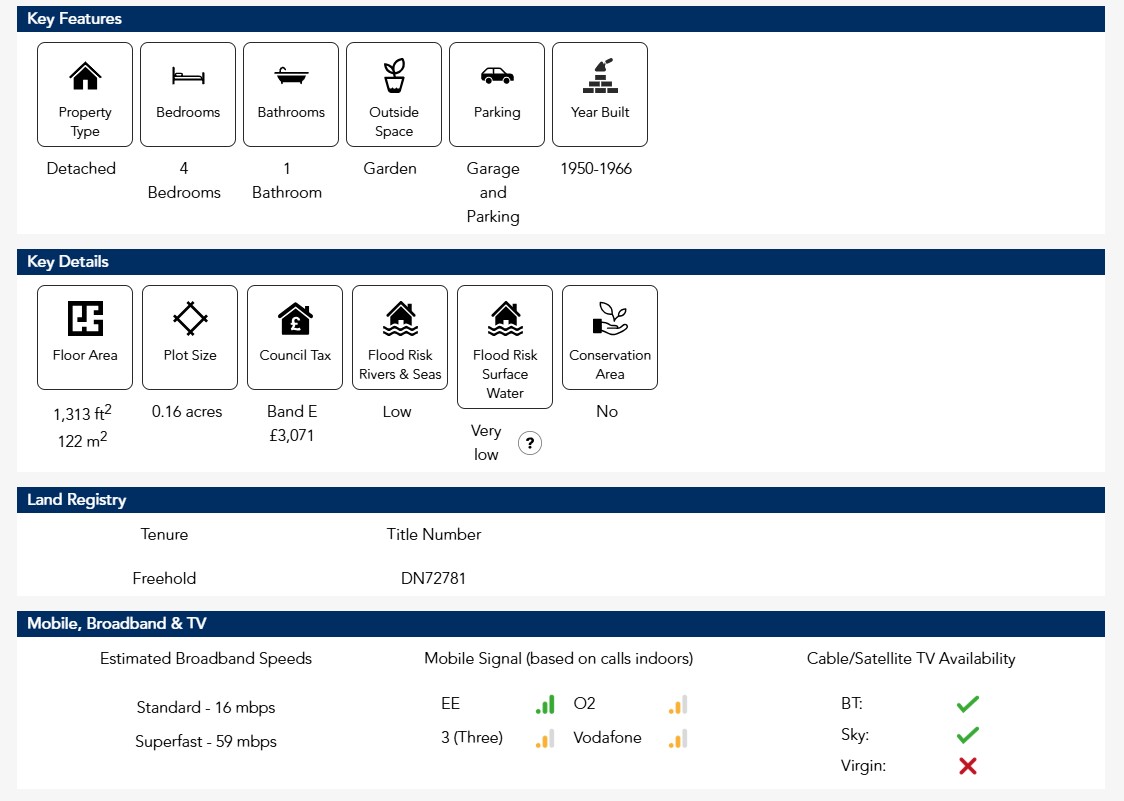Click the Floor Area floorplan icon
The width and height of the screenshot is (1124, 801).
pos(85,319)
